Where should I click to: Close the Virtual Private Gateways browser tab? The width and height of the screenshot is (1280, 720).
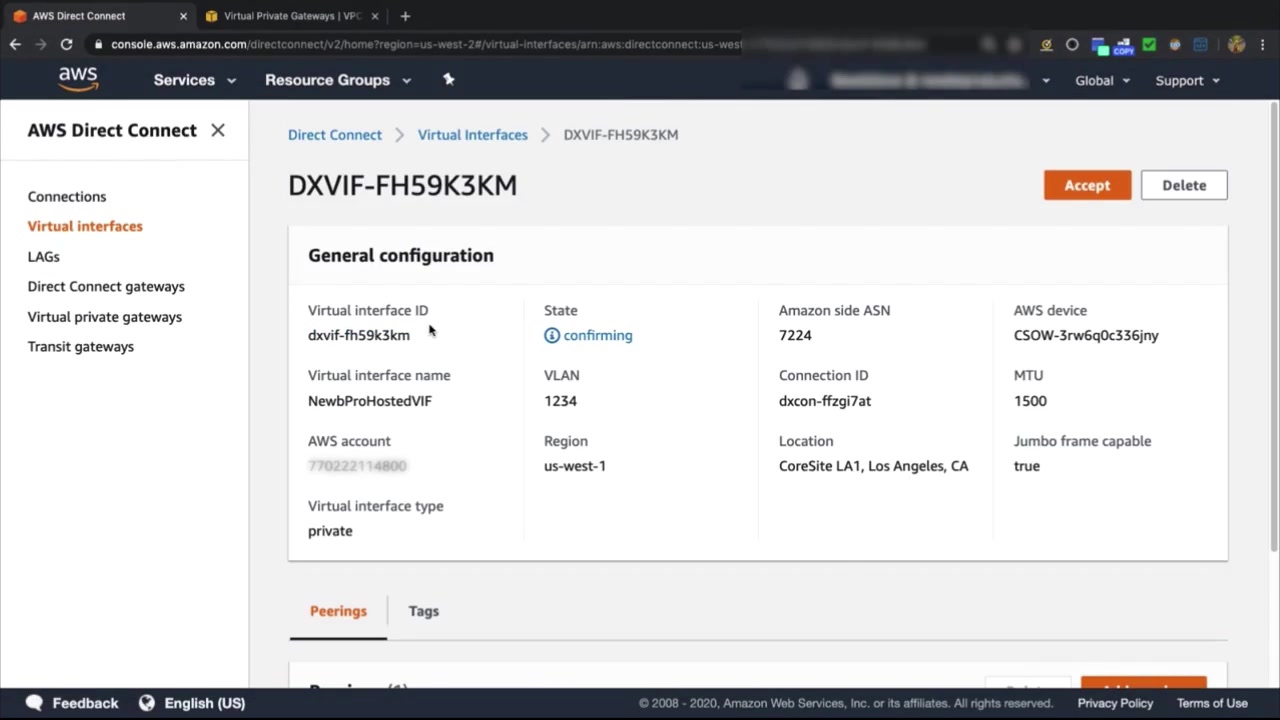pyautogui.click(x=375, y=16)
